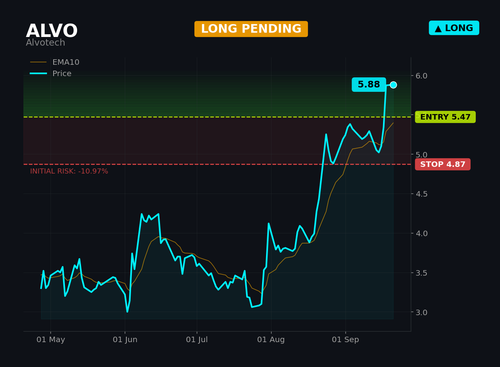Image resolution: width=500 pixels, height=367 pixels.
Task: Click the 01 Aug axis label
Action: [271, 340]
